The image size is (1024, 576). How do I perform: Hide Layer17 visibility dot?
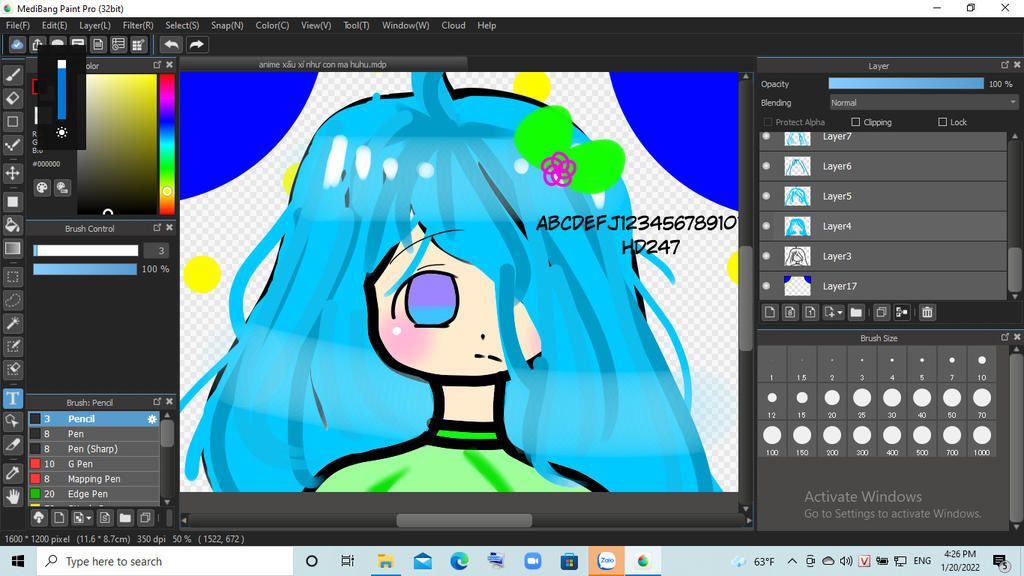[x=767, y=286]
